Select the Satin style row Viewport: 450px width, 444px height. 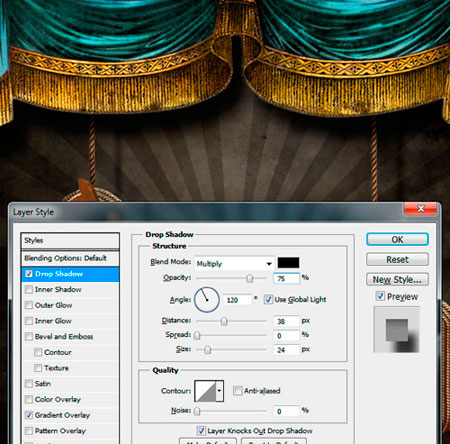tap(70, 384)
